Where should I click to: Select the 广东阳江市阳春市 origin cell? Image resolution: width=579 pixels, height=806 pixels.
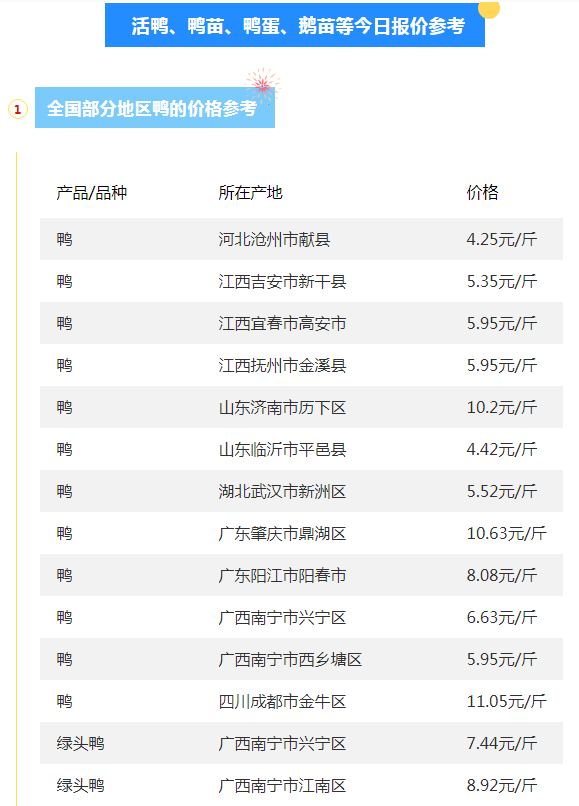click(x=282, y=576)
